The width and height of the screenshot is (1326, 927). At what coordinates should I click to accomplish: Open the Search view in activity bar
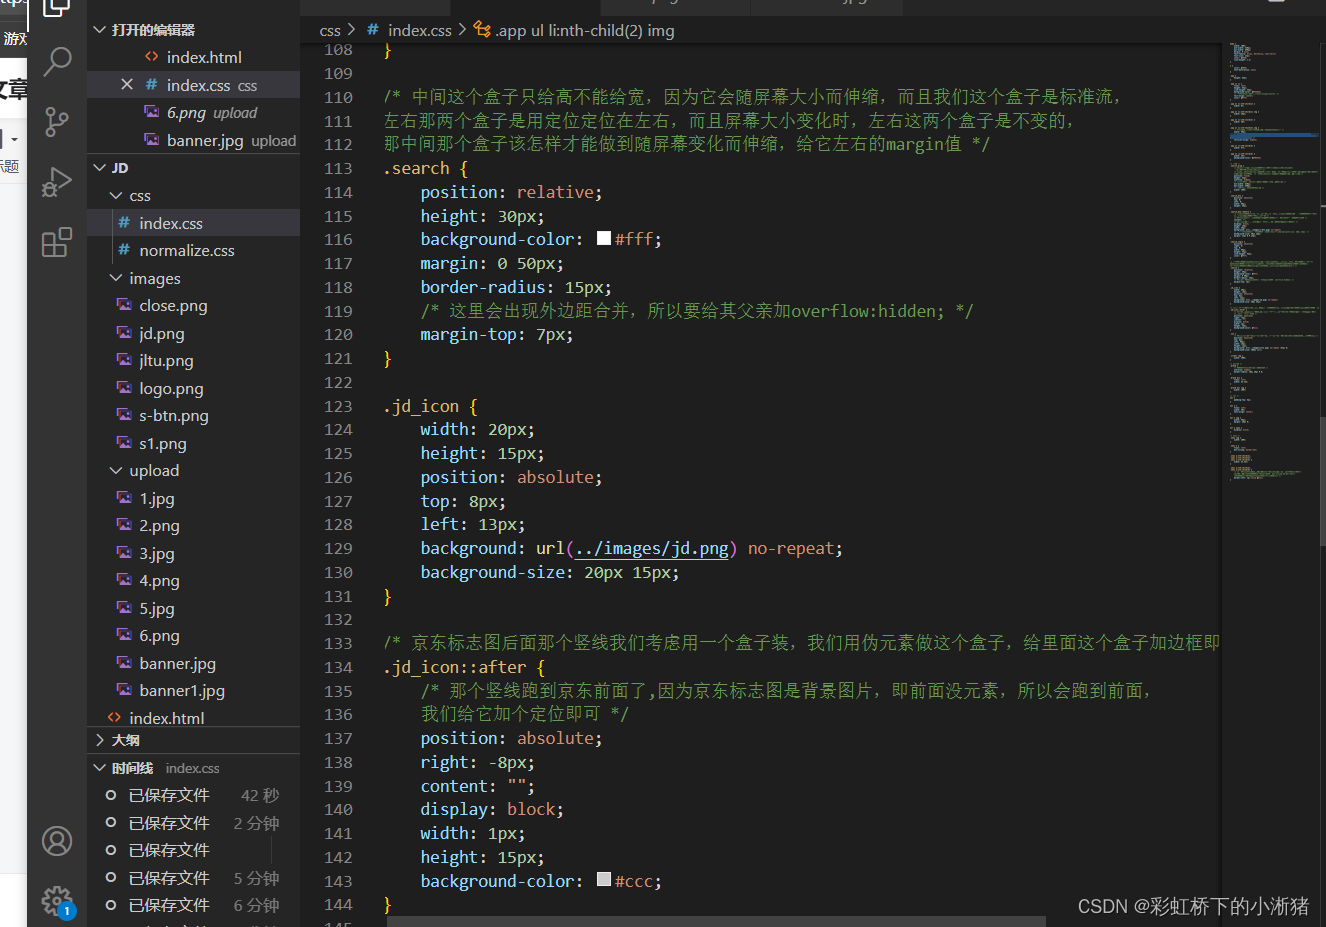[x=57, y=62]
